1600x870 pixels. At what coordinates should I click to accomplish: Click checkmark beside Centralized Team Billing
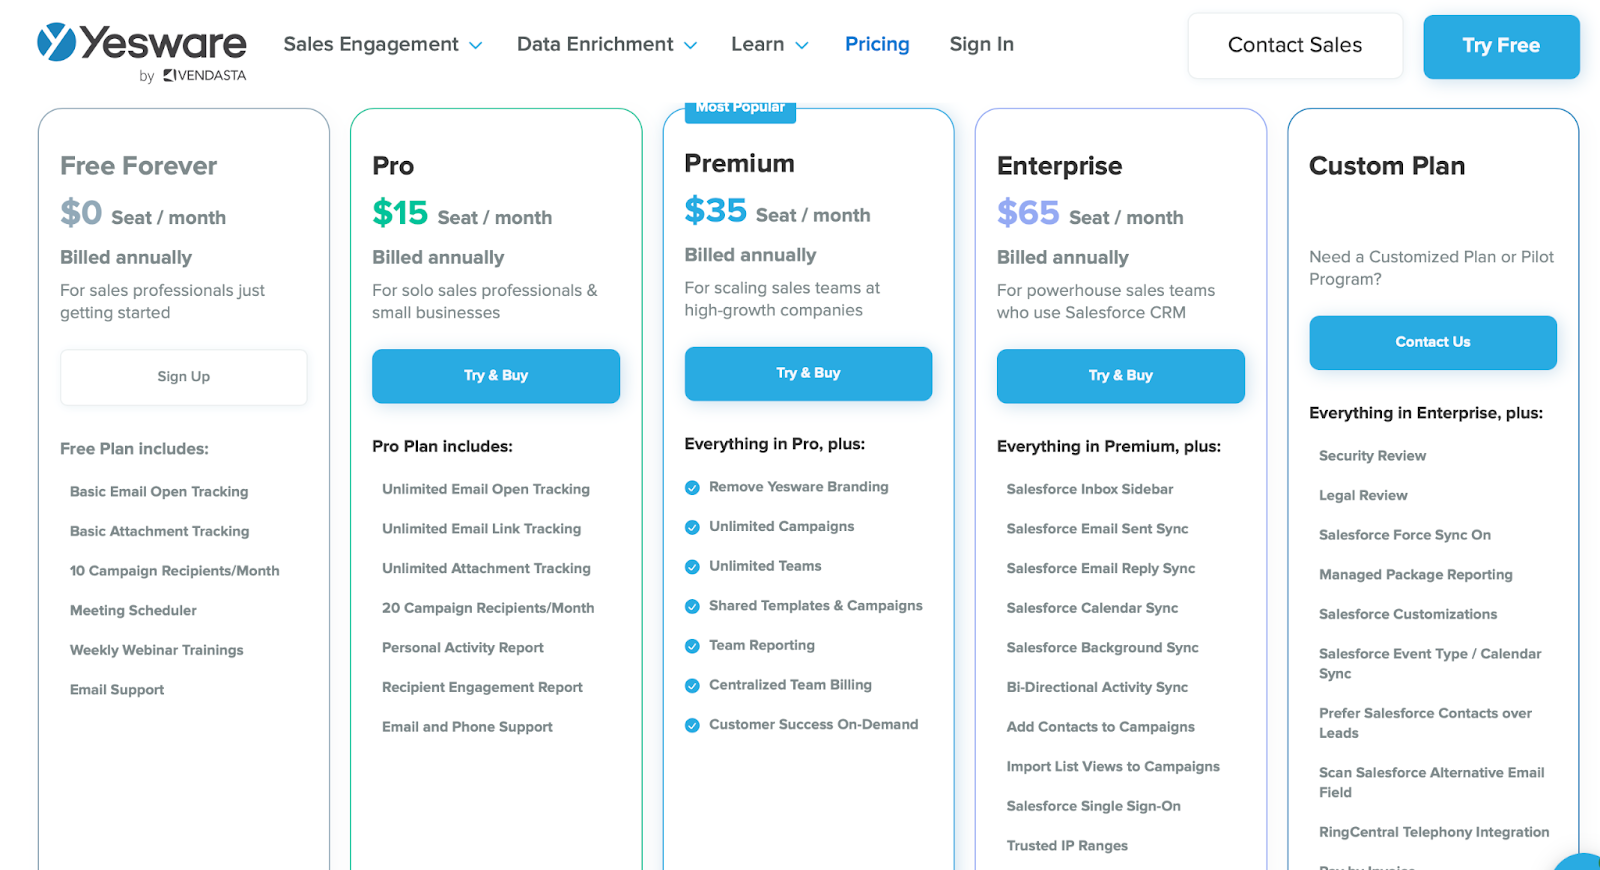(x=692, y=686)
